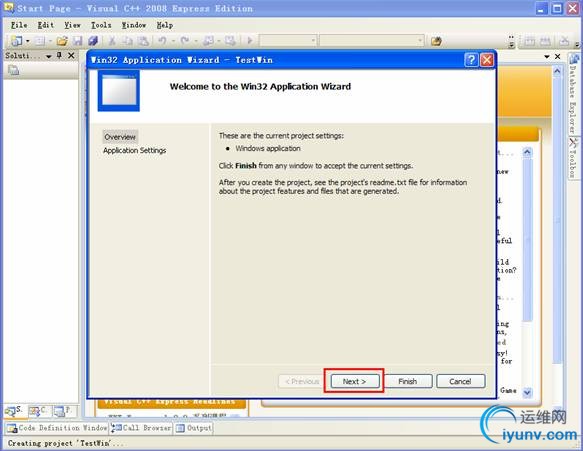This screenshot has height=451, width=583.
Task: Click the Start Debugging play icon
Action: click(x=250, y=41)
